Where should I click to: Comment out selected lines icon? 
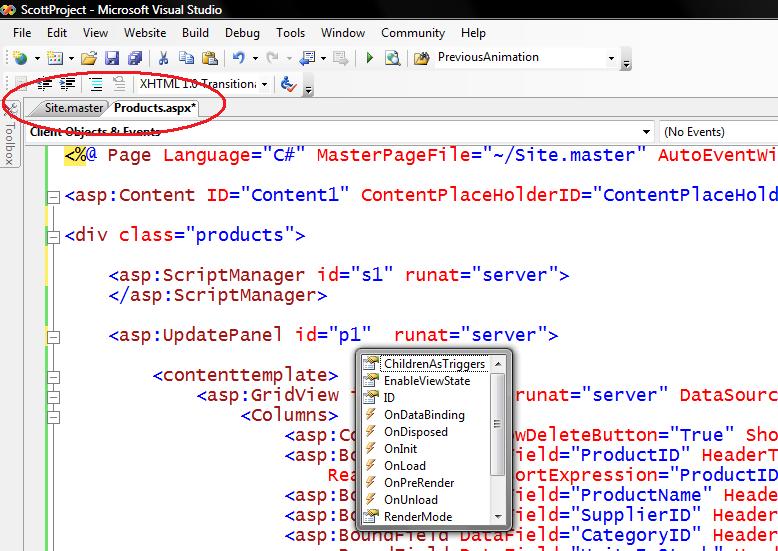point(96,84)
